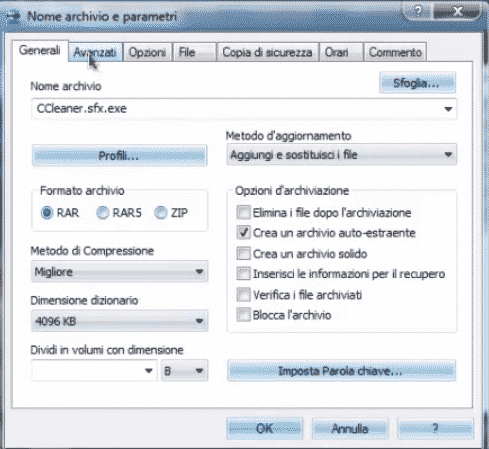Expand the Metodo d'aggiornamento dropdown

coord(342,155)
